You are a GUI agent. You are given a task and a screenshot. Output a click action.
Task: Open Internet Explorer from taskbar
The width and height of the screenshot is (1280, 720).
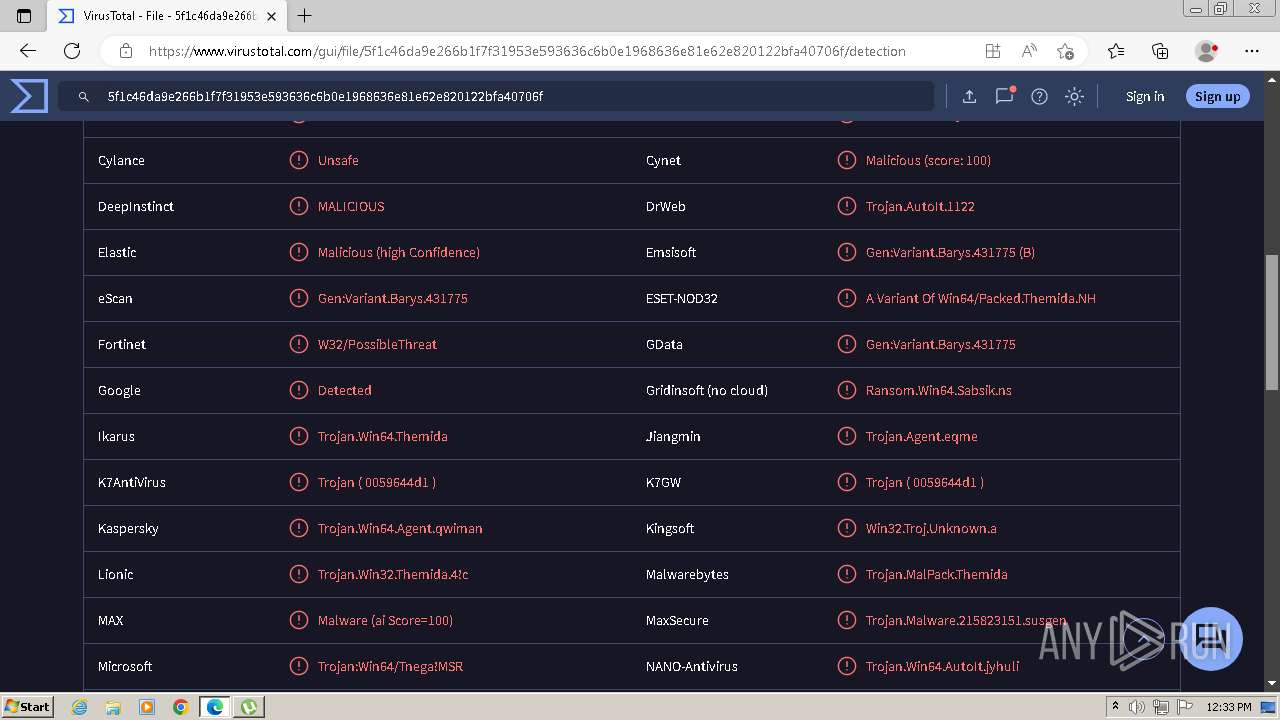click(x=80, y=707)
